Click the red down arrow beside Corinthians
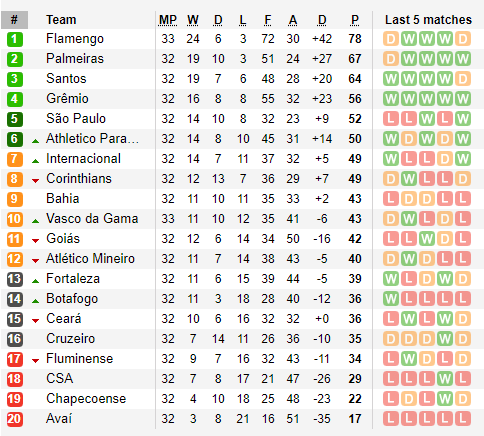Screen dimensions: 484x436 (x=35, y=181)
